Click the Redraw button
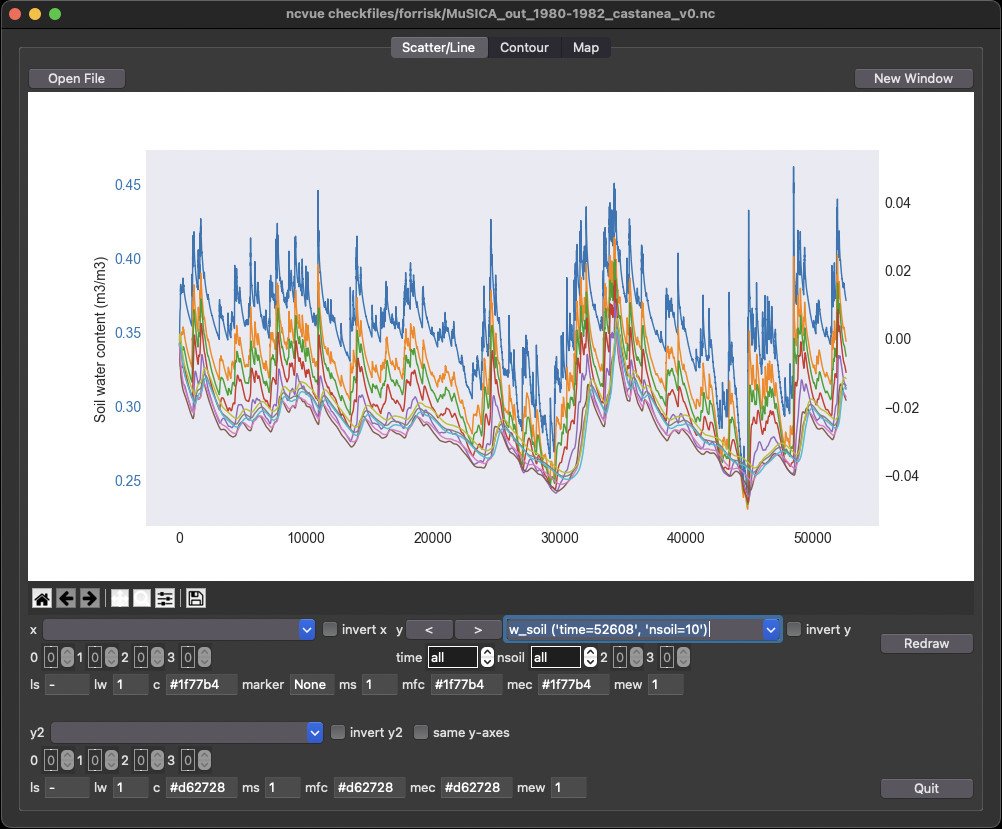Viewport: 1002px width, 829px height. 927,644
